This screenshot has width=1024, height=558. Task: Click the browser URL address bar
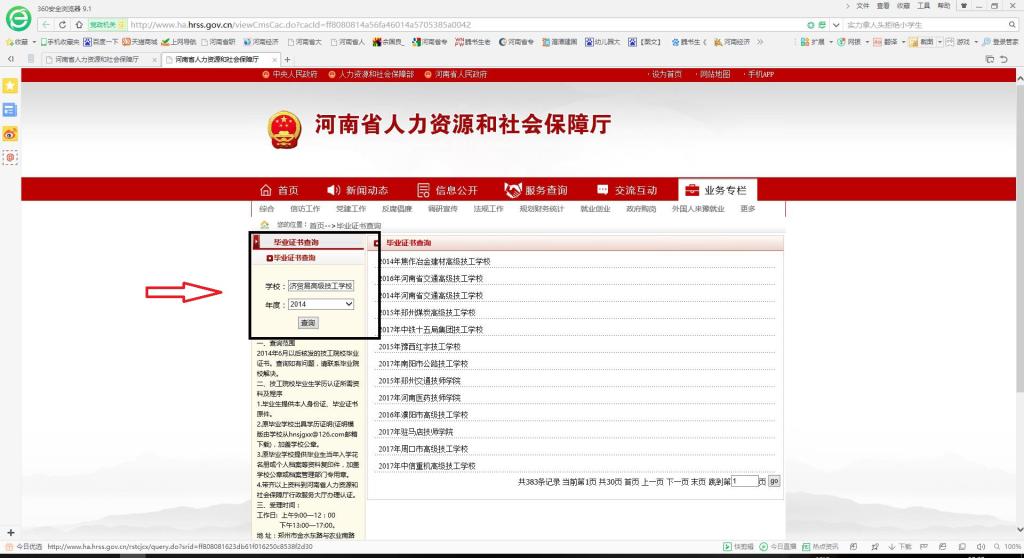[464, 25]
